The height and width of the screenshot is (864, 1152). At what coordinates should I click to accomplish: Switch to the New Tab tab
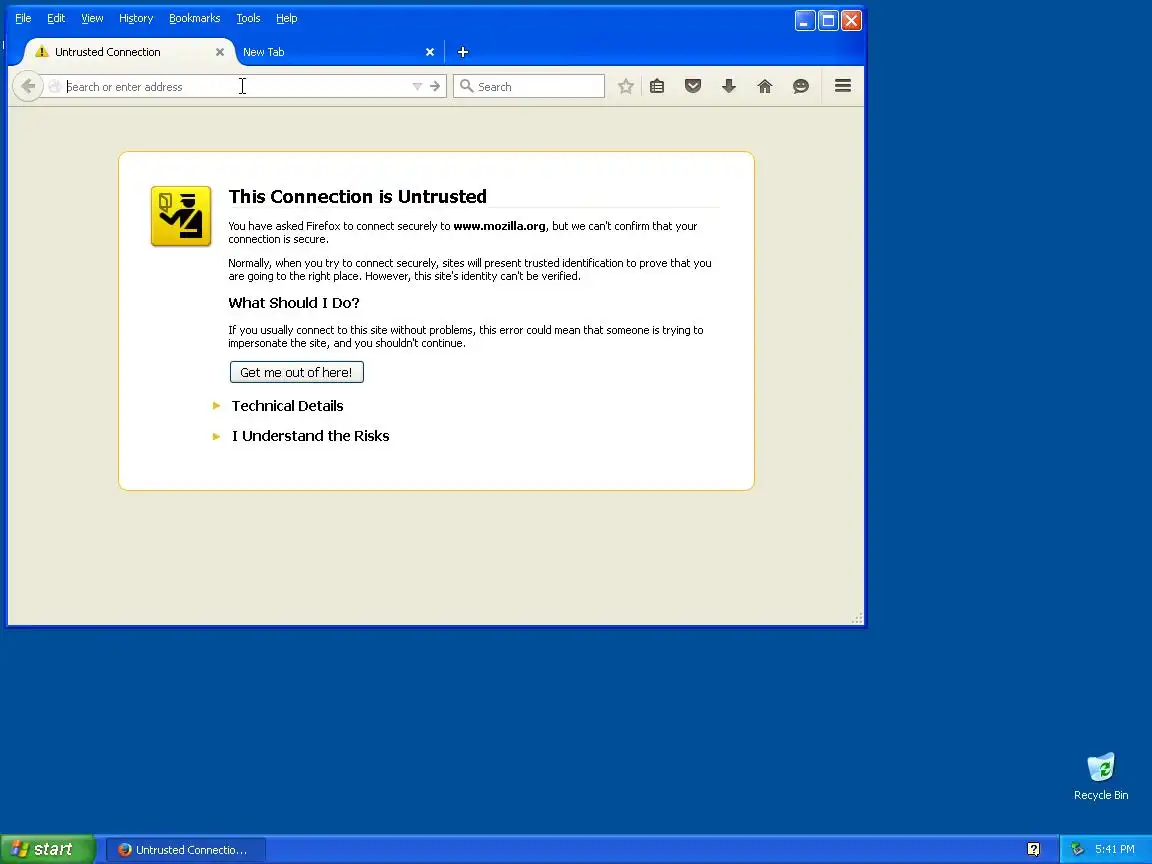[x=334, y=52]
